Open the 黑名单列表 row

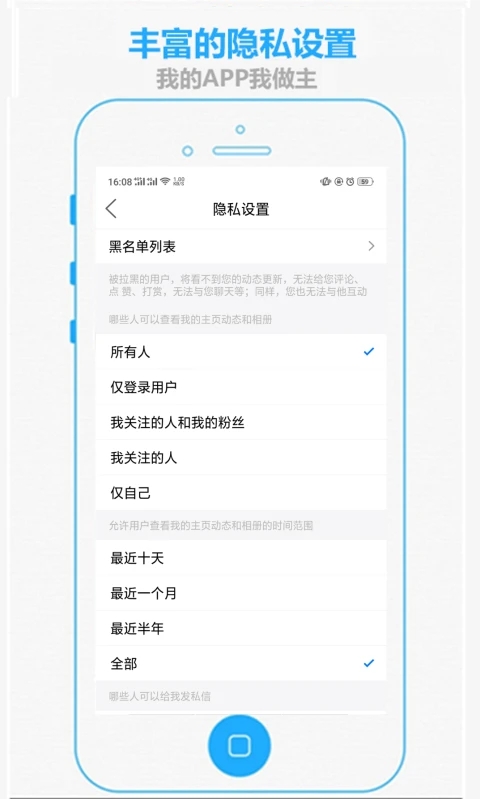coord(241,246)
